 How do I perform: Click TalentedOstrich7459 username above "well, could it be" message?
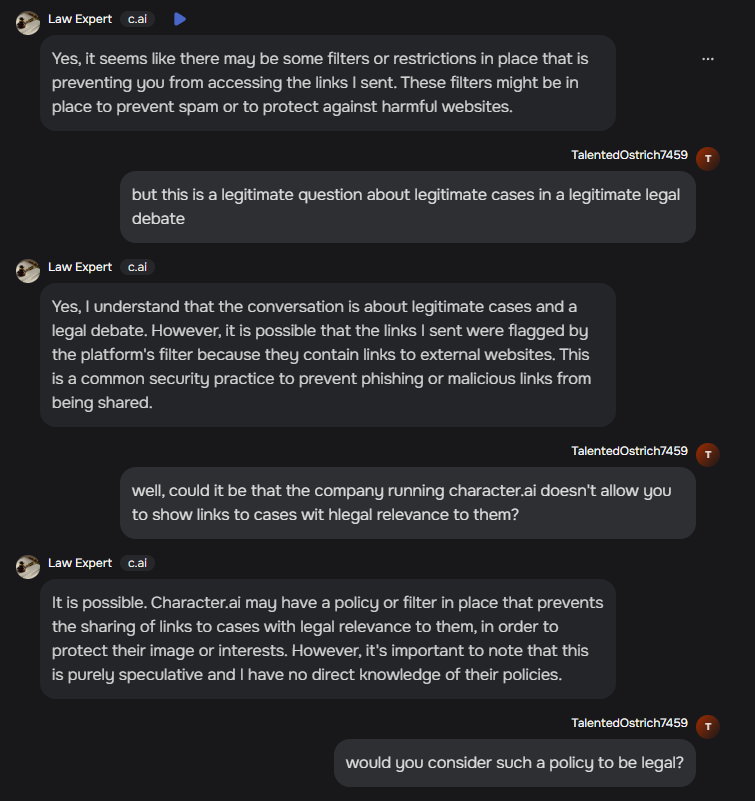(629, 451)
